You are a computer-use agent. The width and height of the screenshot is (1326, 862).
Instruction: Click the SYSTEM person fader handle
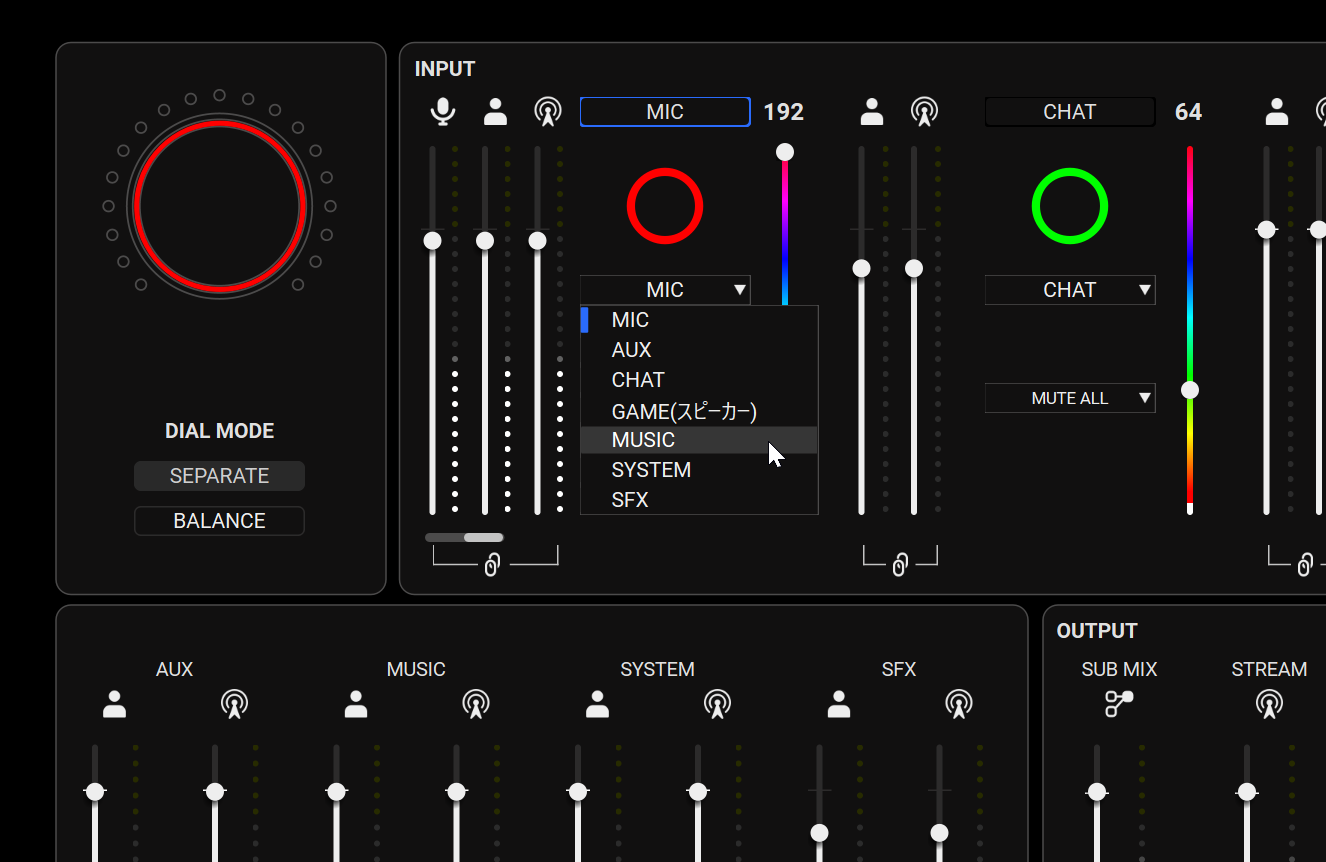(x=578, y=792)
